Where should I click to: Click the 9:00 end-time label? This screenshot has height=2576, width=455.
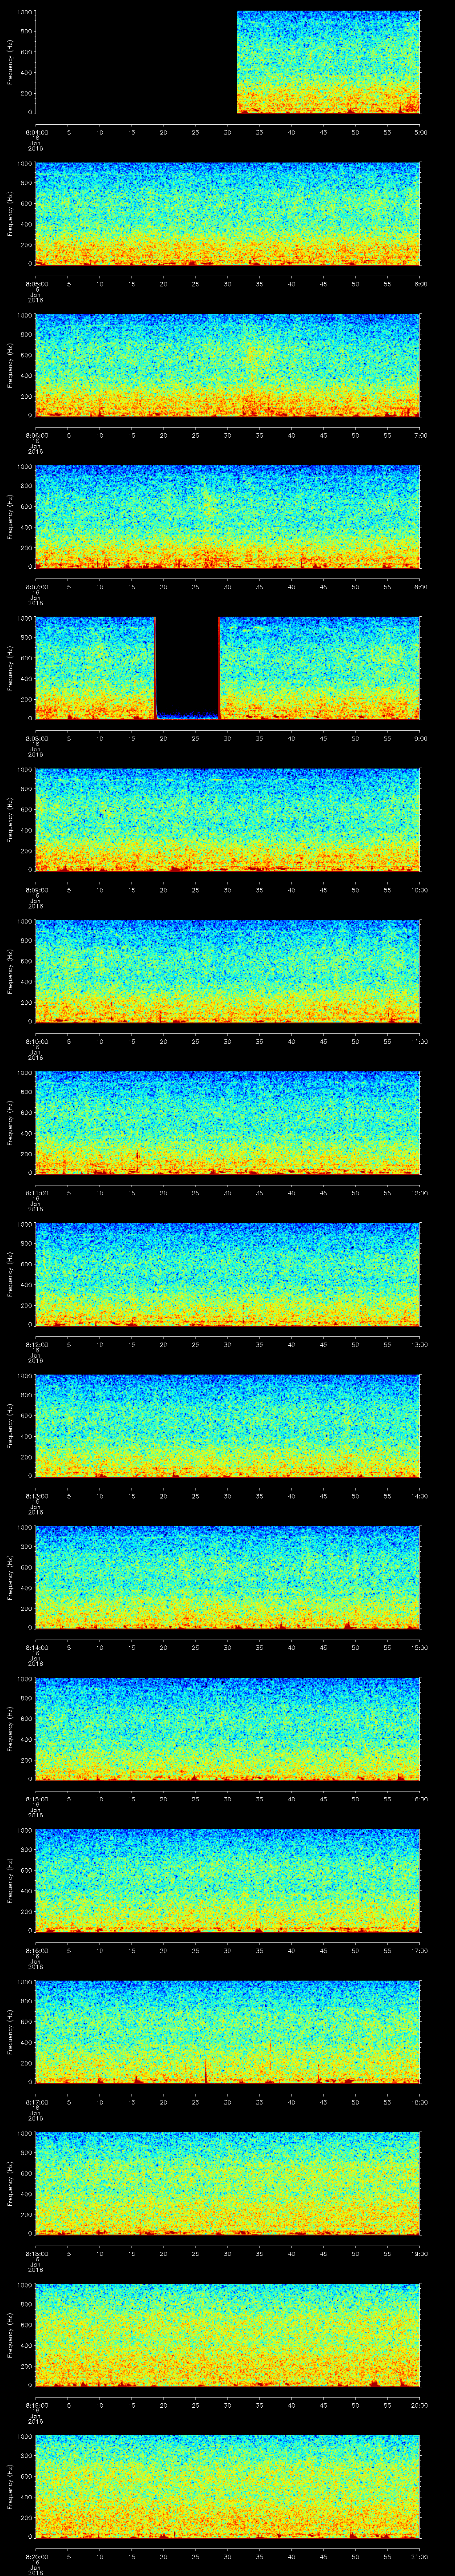(420, 738)
